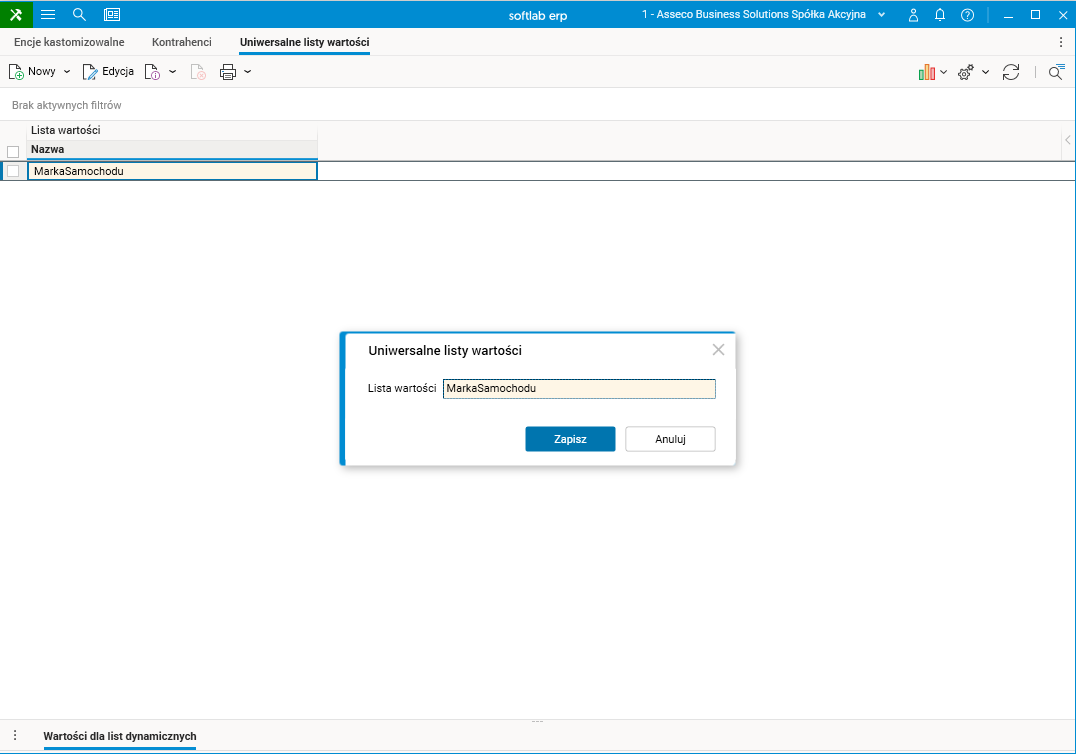Open the filter search icon
Image resolution: width=1076 pixels, height=754 pixels.
click(x=1056, y=72)
